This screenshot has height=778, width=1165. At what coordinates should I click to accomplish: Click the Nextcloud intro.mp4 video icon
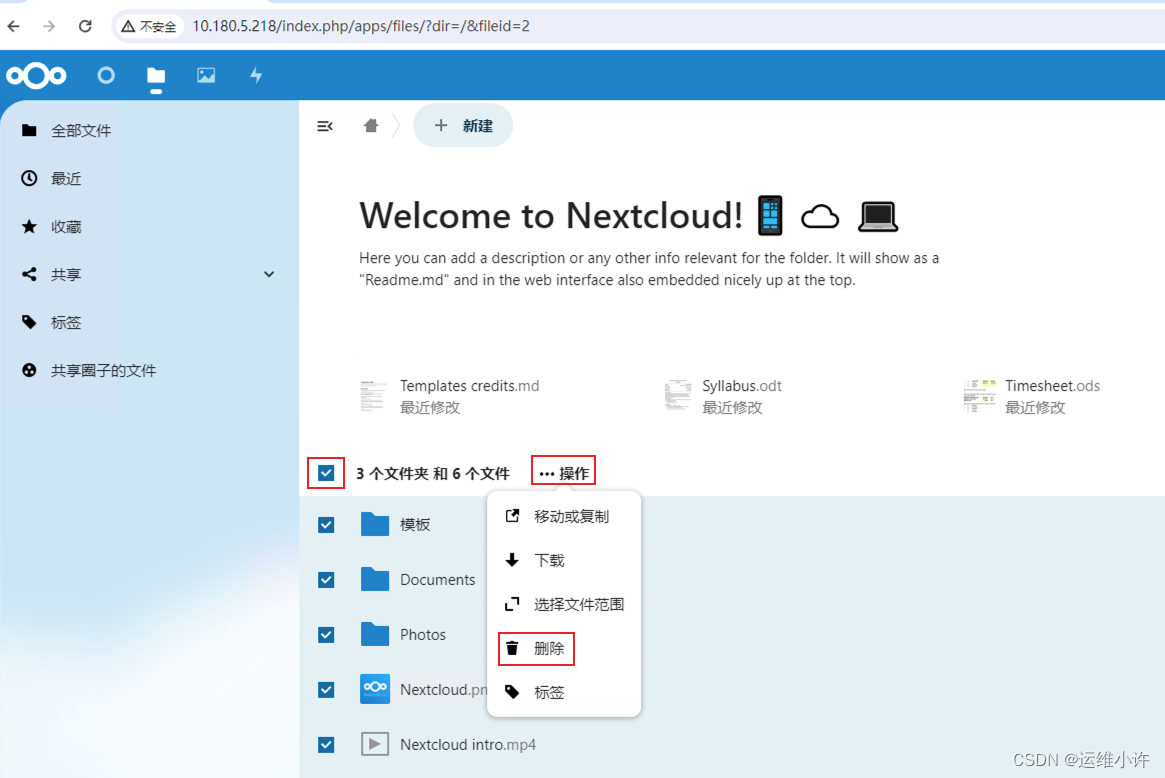(x=375, y=744)
